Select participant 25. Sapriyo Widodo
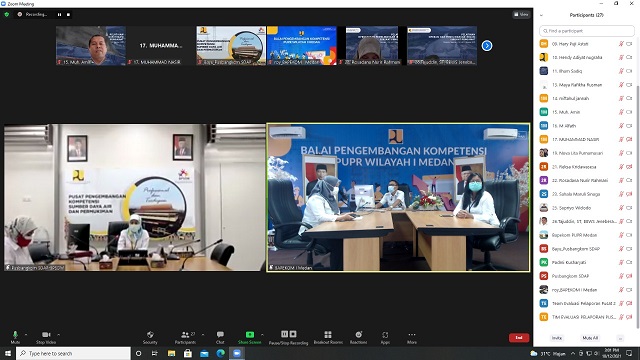The width and height of the screenshot is (640, 360). coord(586,208)
